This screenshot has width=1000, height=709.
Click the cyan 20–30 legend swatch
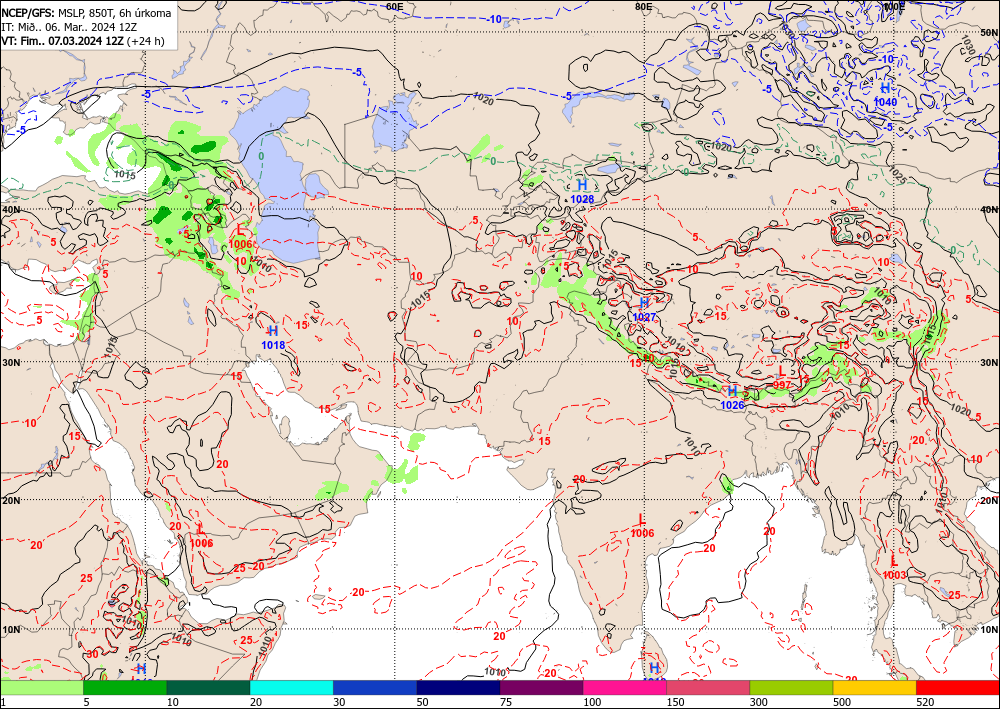(291, 687)
